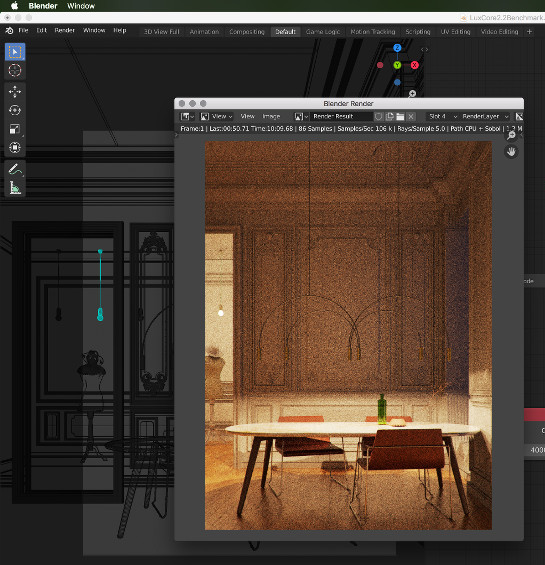Screen dimensions: 545x565
Task: Click the render window pan hand icon
Action: (511, 152)
